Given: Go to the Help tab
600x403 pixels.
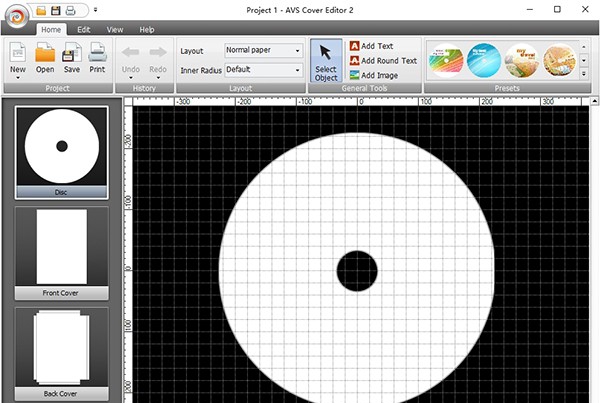Looking at the screenshot, I should pos(147,30).
